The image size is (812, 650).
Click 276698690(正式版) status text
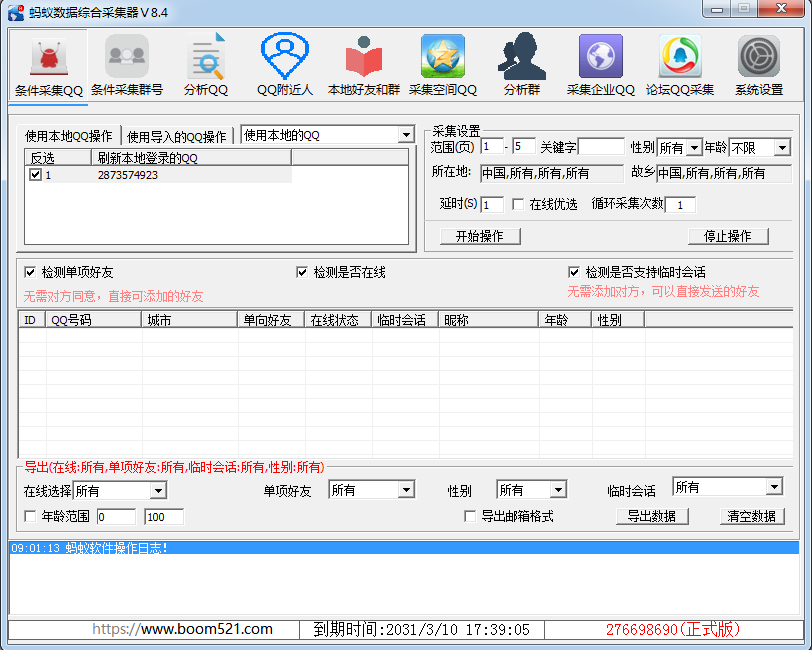pos(673,630)
